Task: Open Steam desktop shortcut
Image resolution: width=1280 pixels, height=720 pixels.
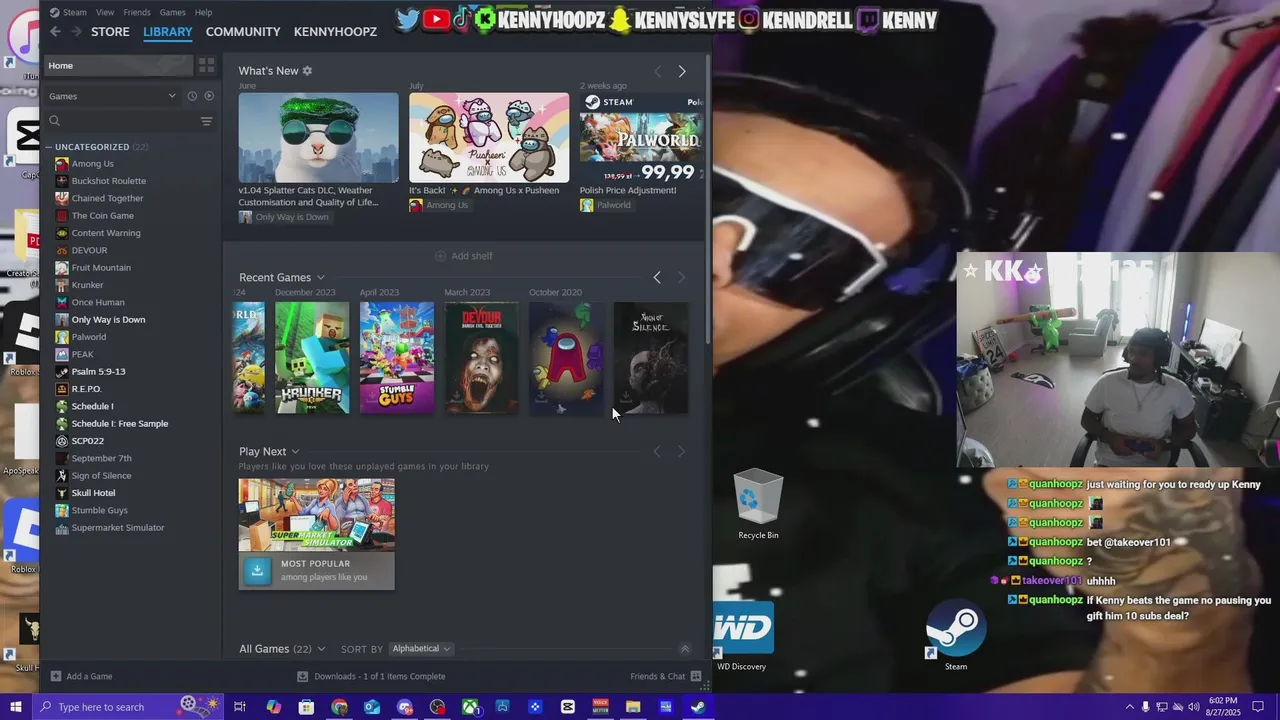Action: tap(956, 636)
